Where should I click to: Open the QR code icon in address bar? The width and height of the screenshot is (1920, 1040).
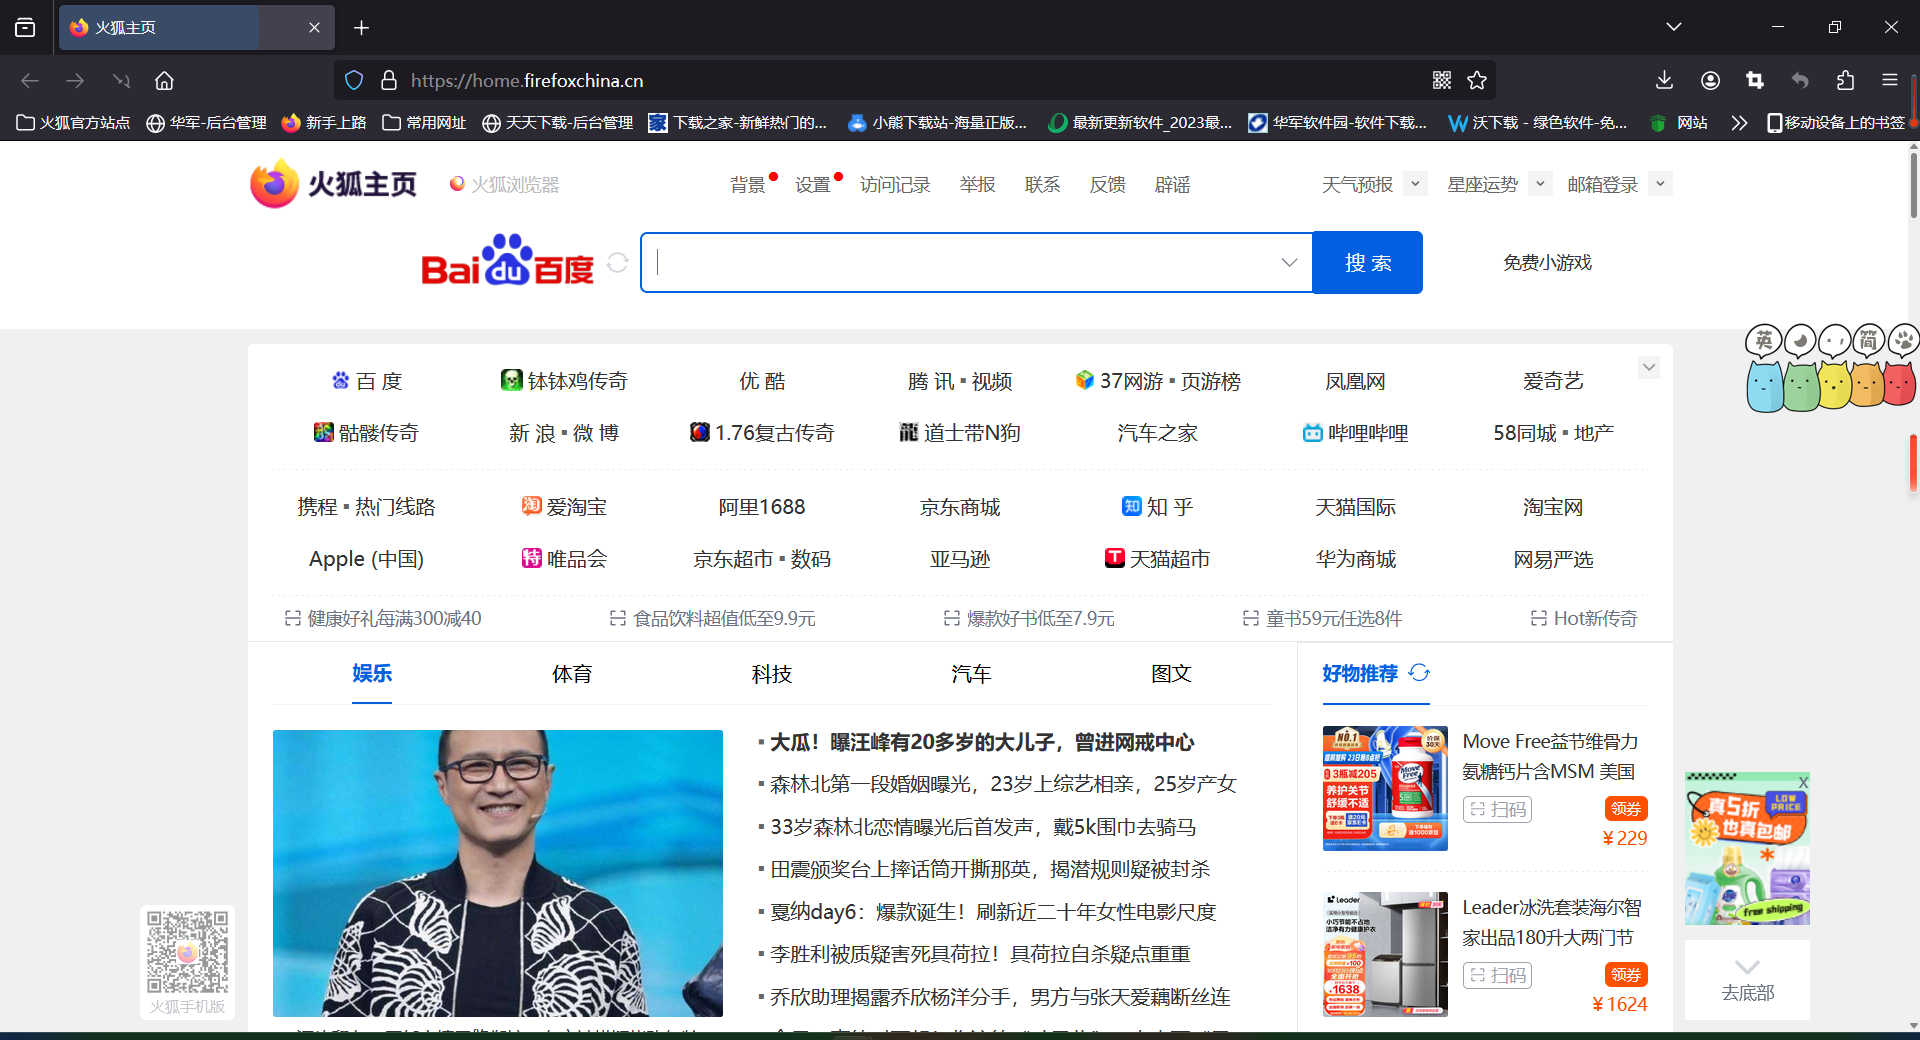pos(1441,80)
